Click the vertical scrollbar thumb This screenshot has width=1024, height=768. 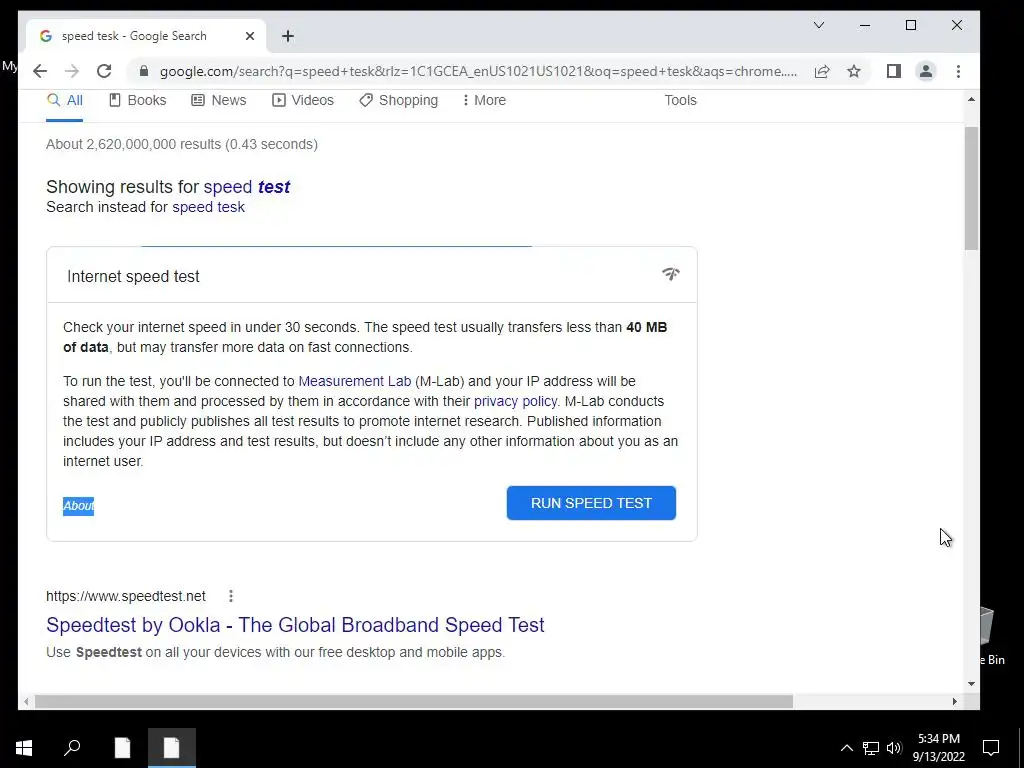pos(971,188)
